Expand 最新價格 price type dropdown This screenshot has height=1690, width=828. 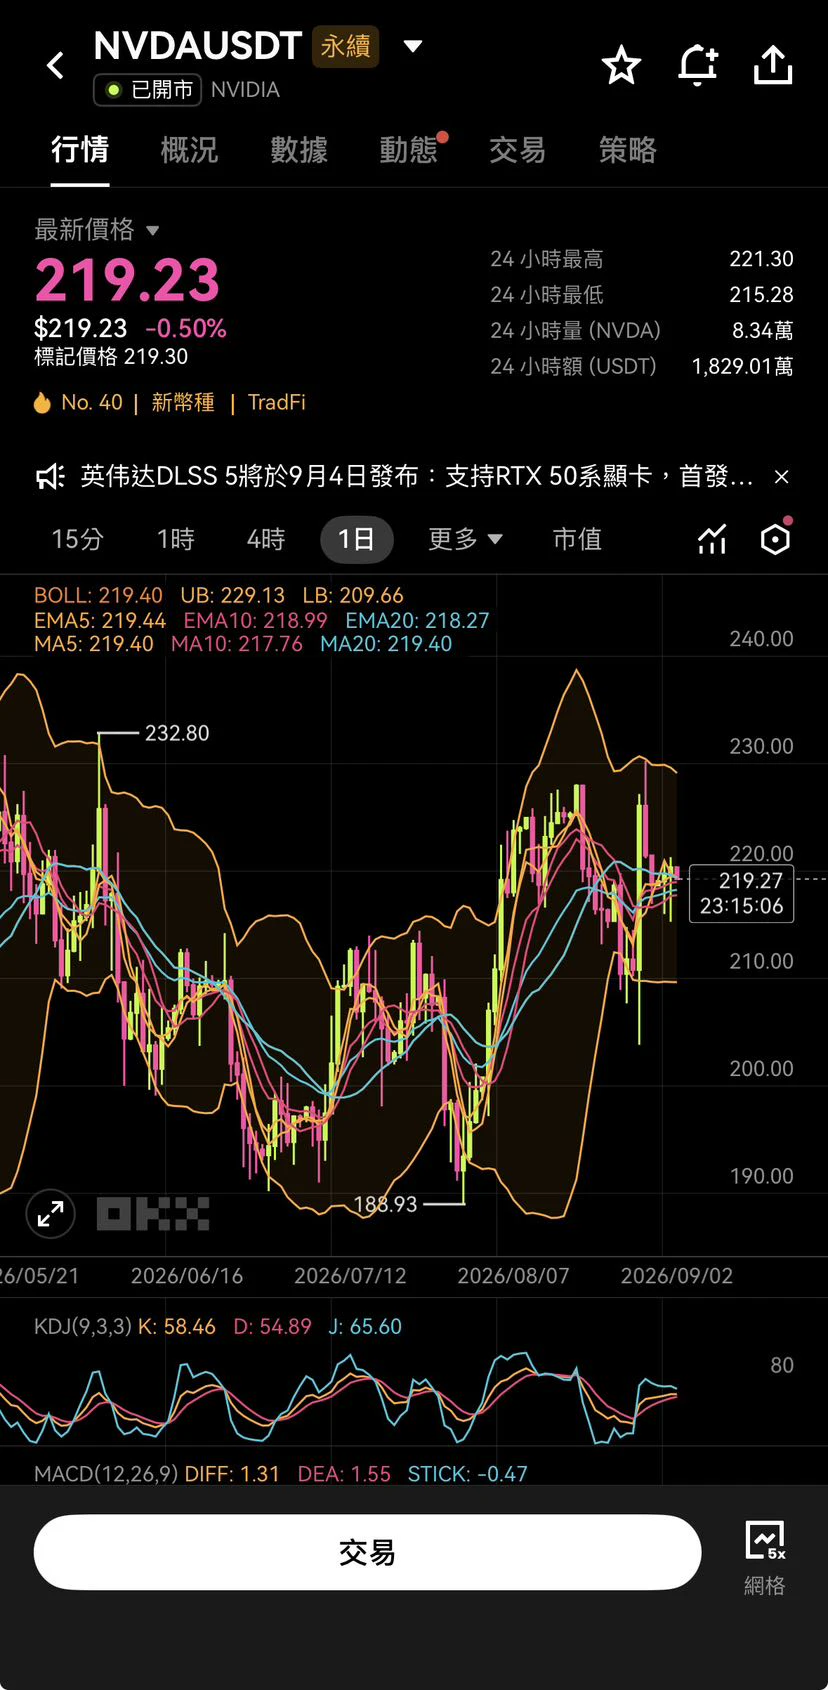[x=153, y=231]
